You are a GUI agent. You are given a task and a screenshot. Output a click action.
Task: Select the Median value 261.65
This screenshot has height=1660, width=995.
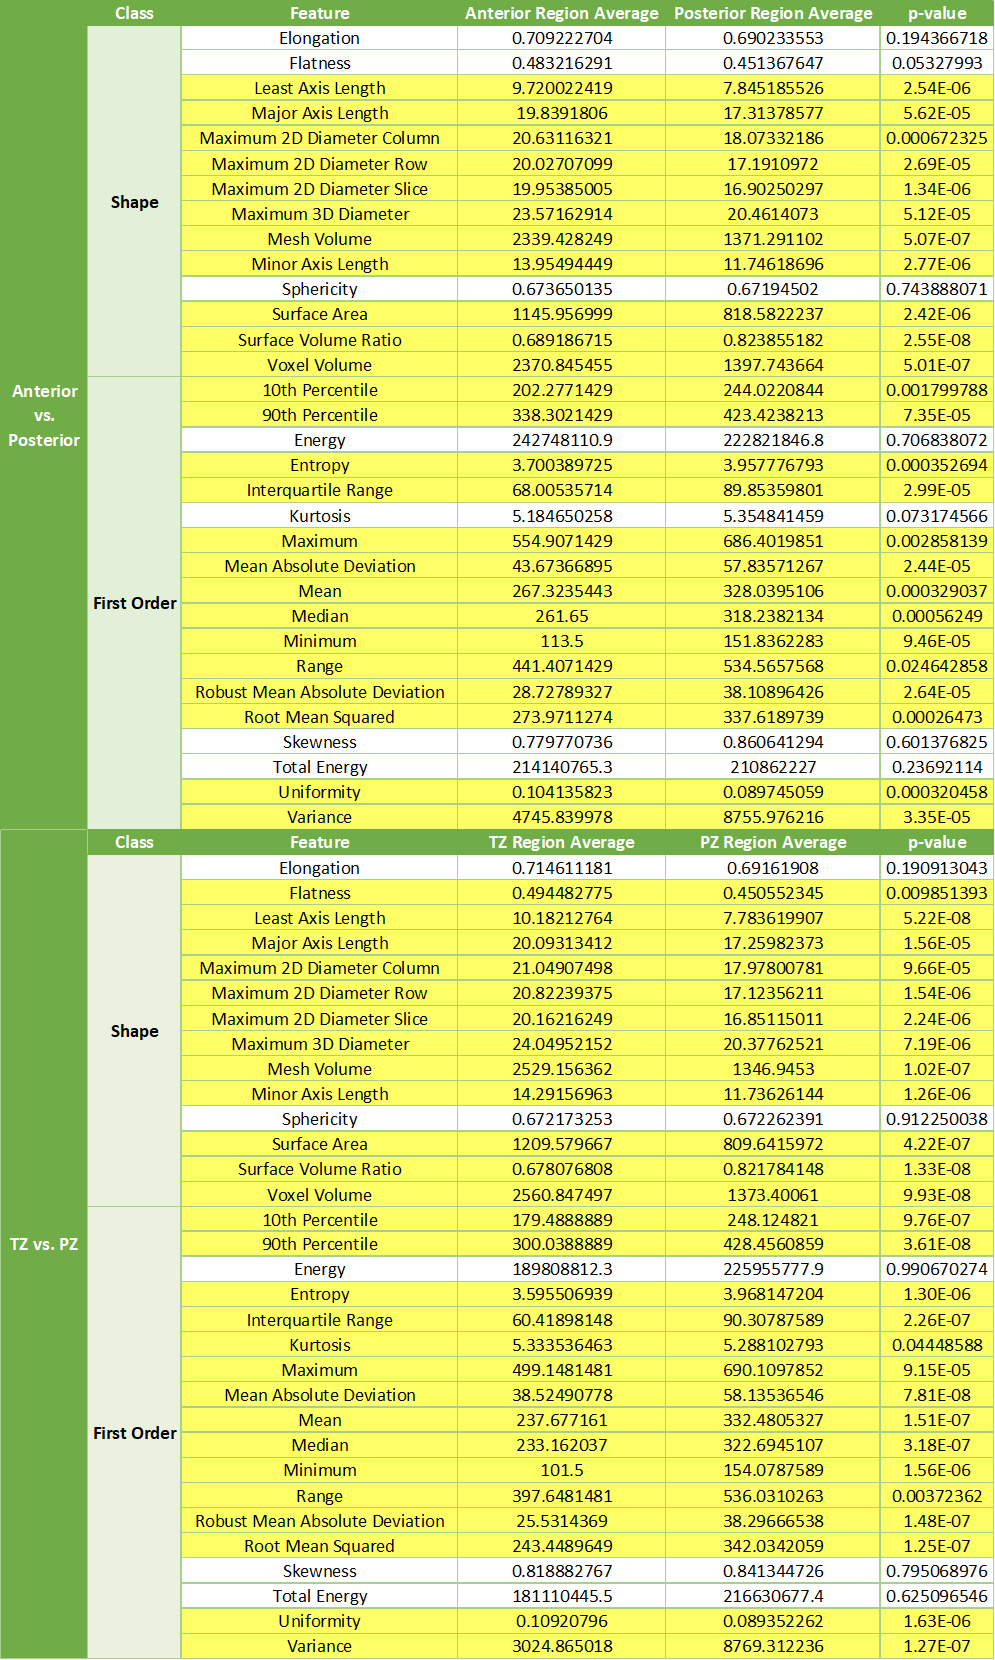point(562,616)
